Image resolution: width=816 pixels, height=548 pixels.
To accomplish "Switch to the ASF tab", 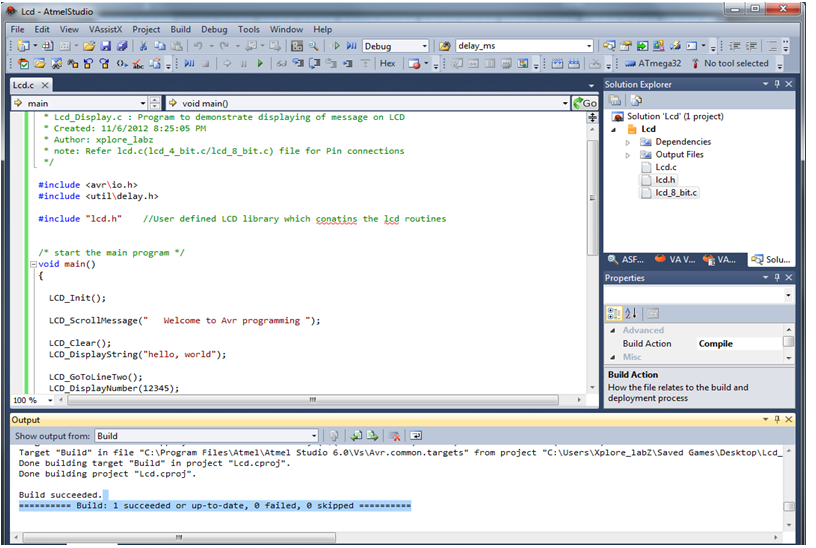I will [x=627, y=259].
